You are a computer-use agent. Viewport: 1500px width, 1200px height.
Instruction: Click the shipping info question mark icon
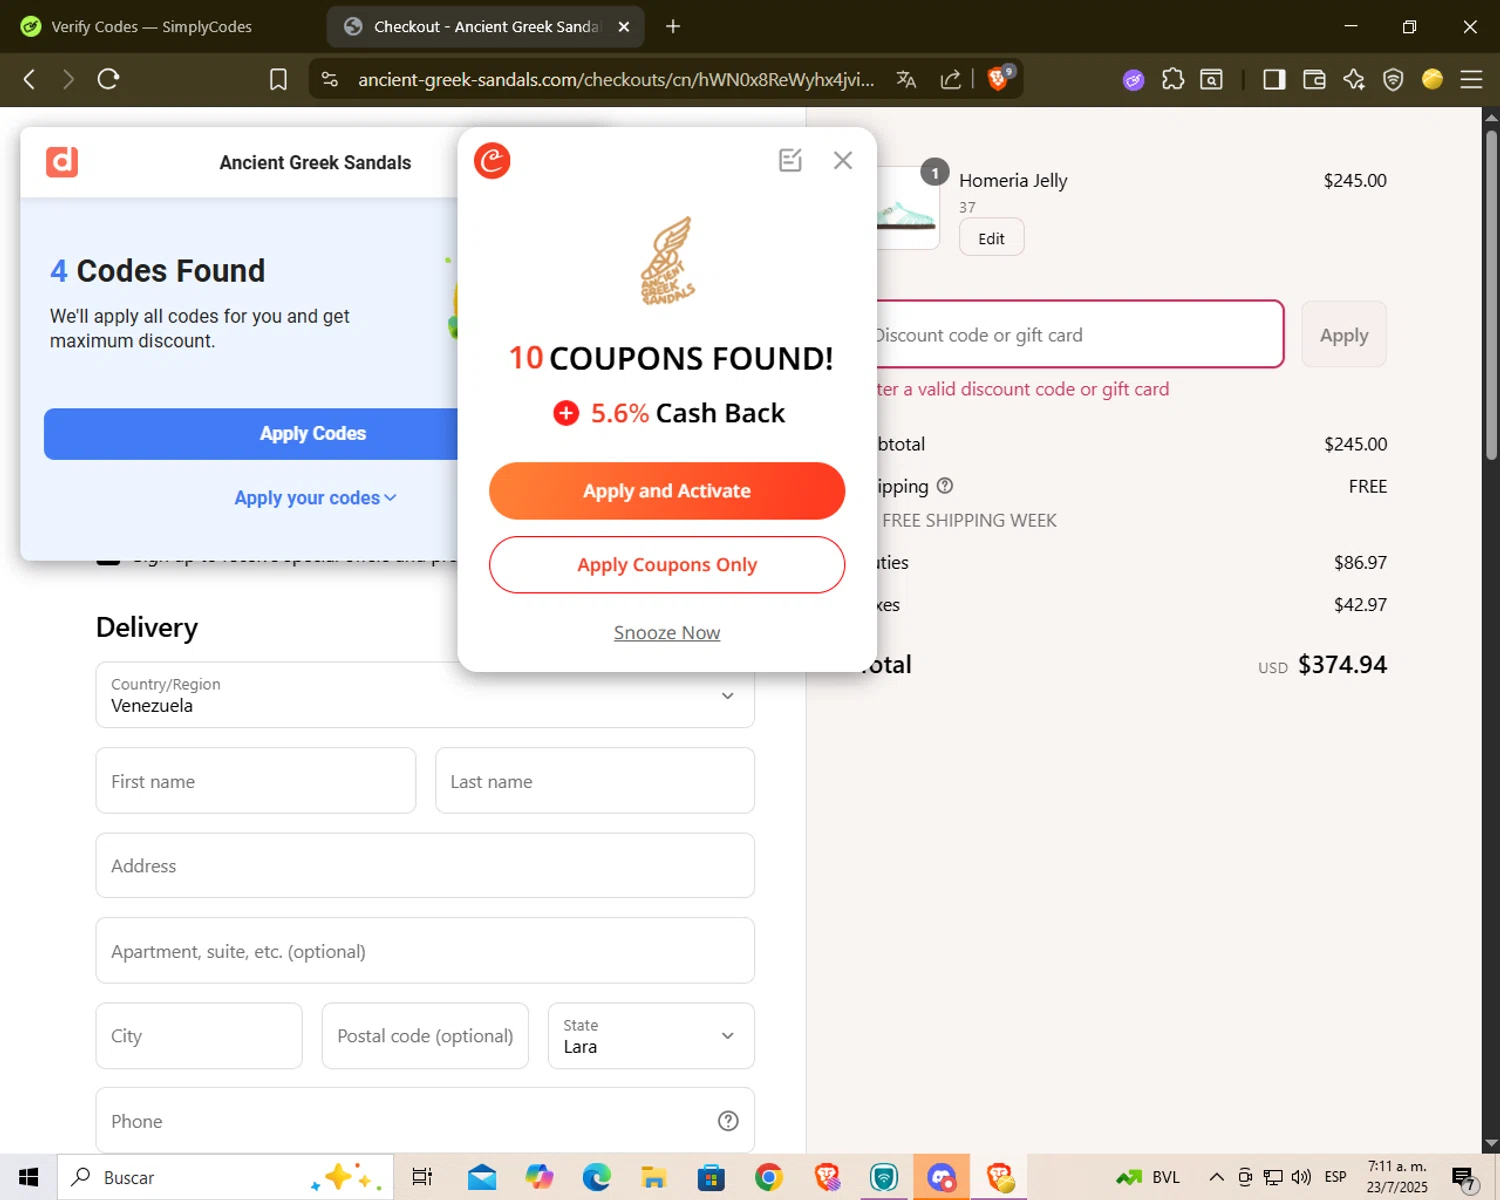tap(945, 486)
